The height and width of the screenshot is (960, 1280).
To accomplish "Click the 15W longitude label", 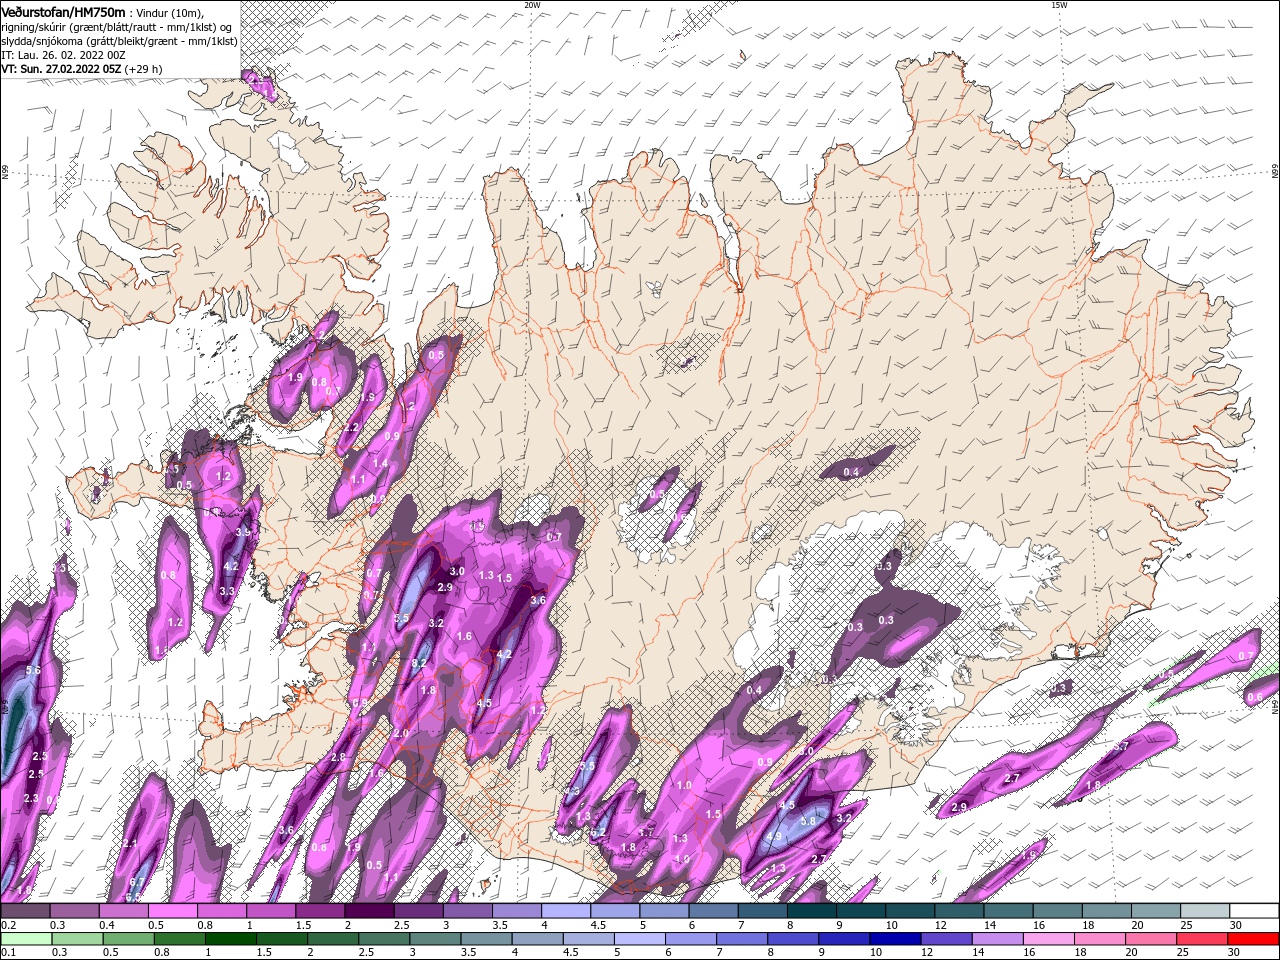I will coord(1059,5).
